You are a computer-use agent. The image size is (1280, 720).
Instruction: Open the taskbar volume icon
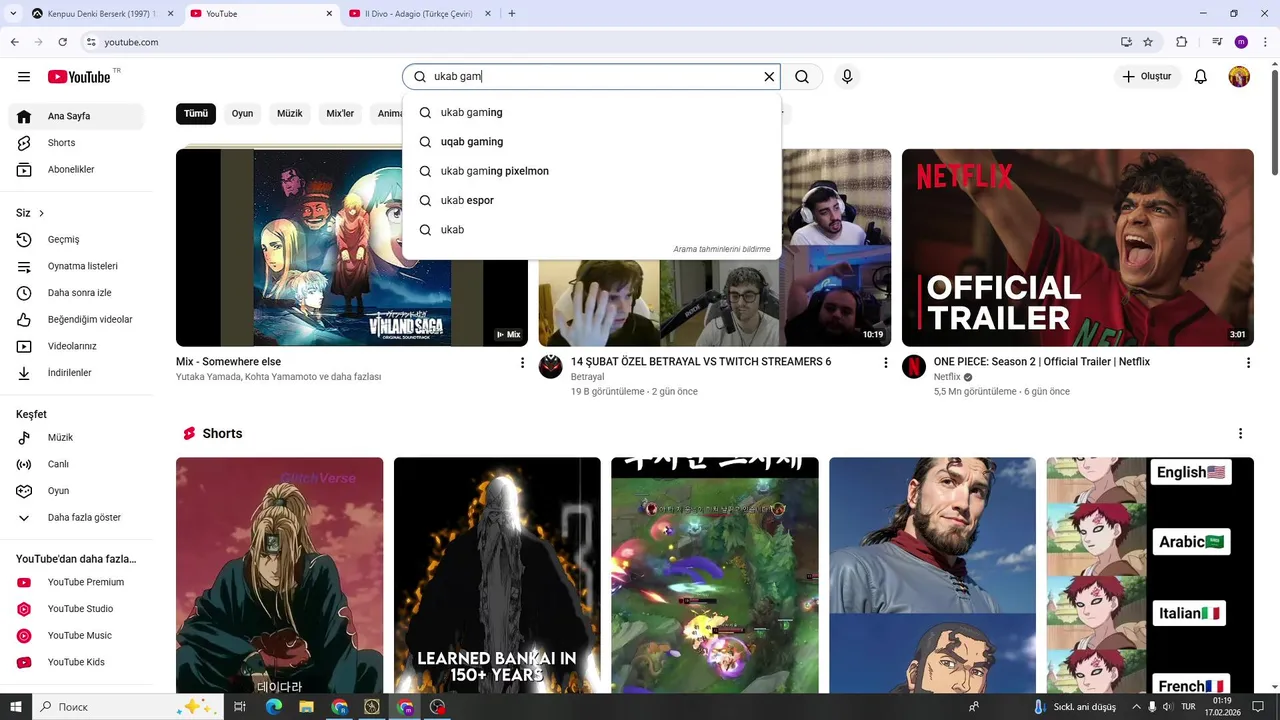(x=1169, y=707)
